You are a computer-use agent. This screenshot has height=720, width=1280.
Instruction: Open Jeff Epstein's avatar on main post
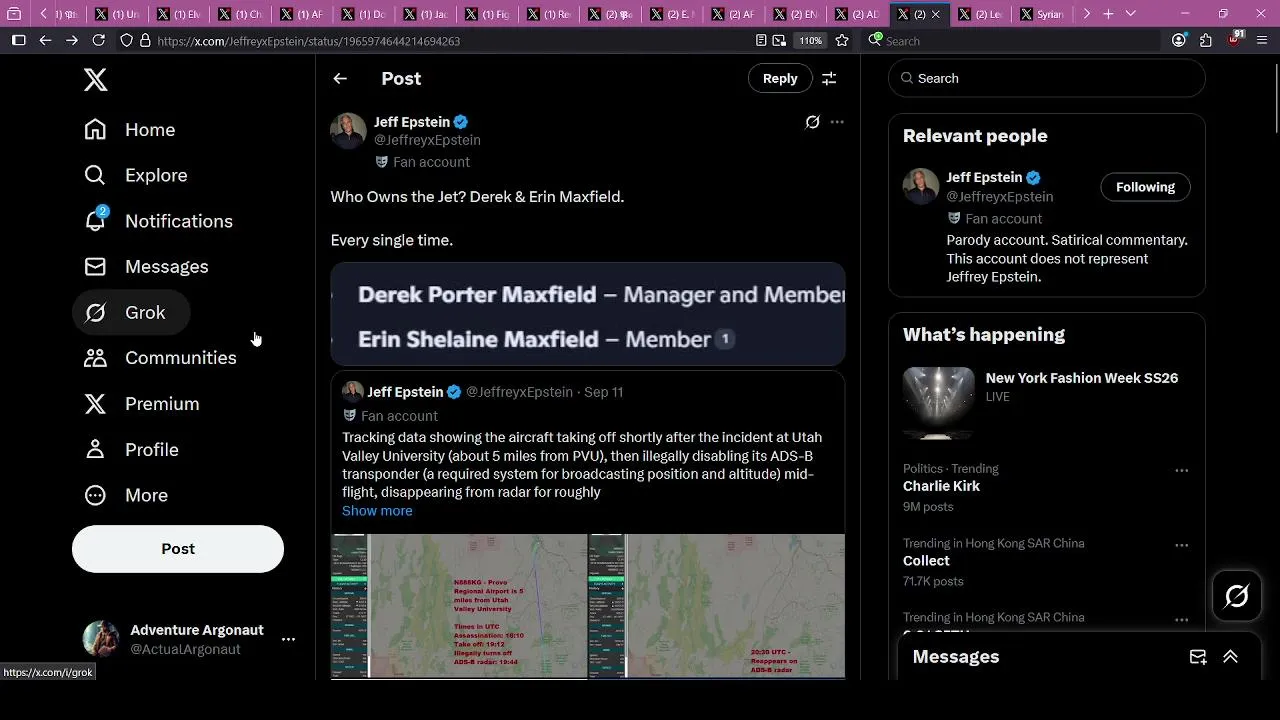pyautogui.click(x=348, y=131)
